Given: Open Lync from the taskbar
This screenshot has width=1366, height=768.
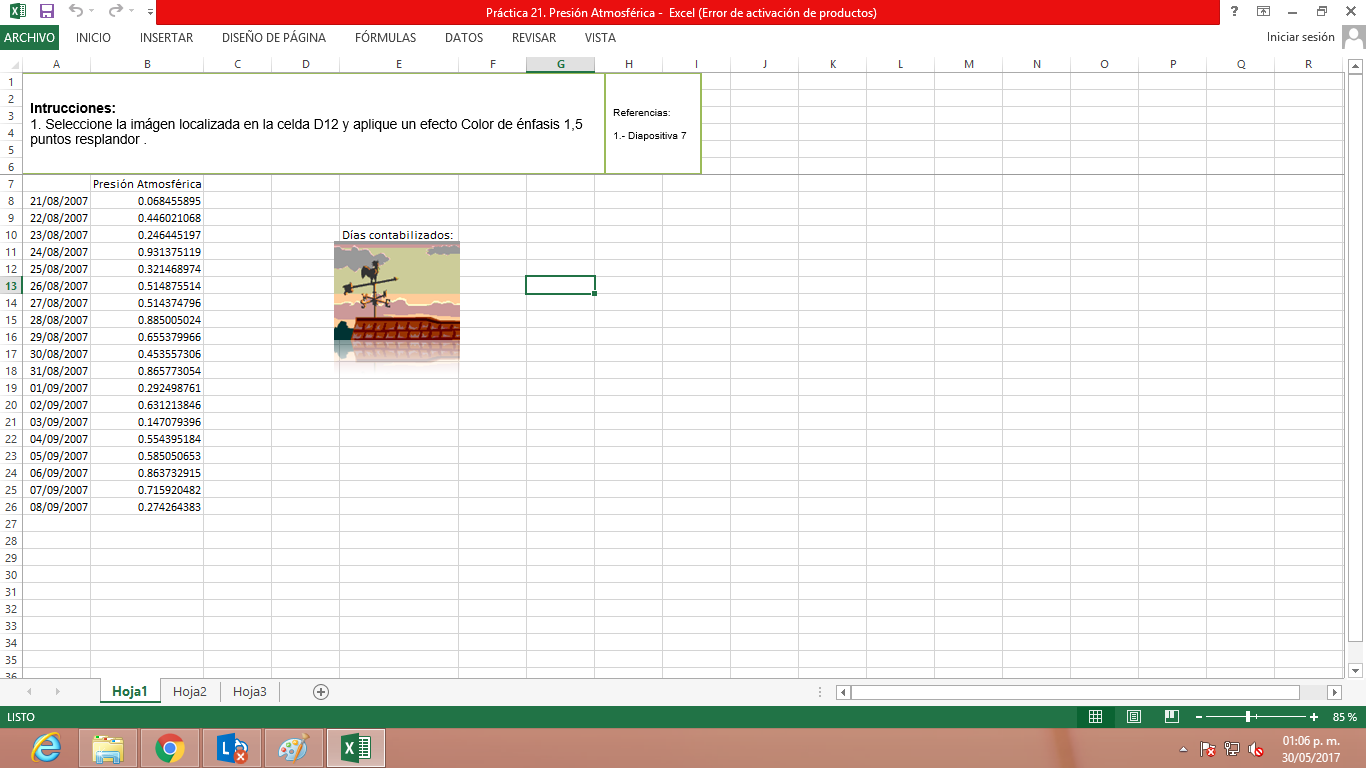Looking at the screenshot, I should [x=232, y=748].
